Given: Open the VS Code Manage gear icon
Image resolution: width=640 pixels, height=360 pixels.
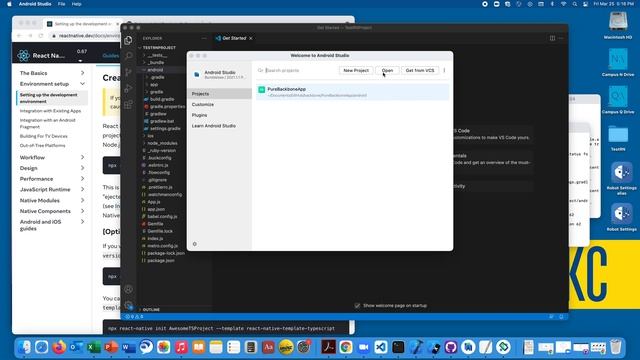Looking at the screenshot, I should 129,305.
